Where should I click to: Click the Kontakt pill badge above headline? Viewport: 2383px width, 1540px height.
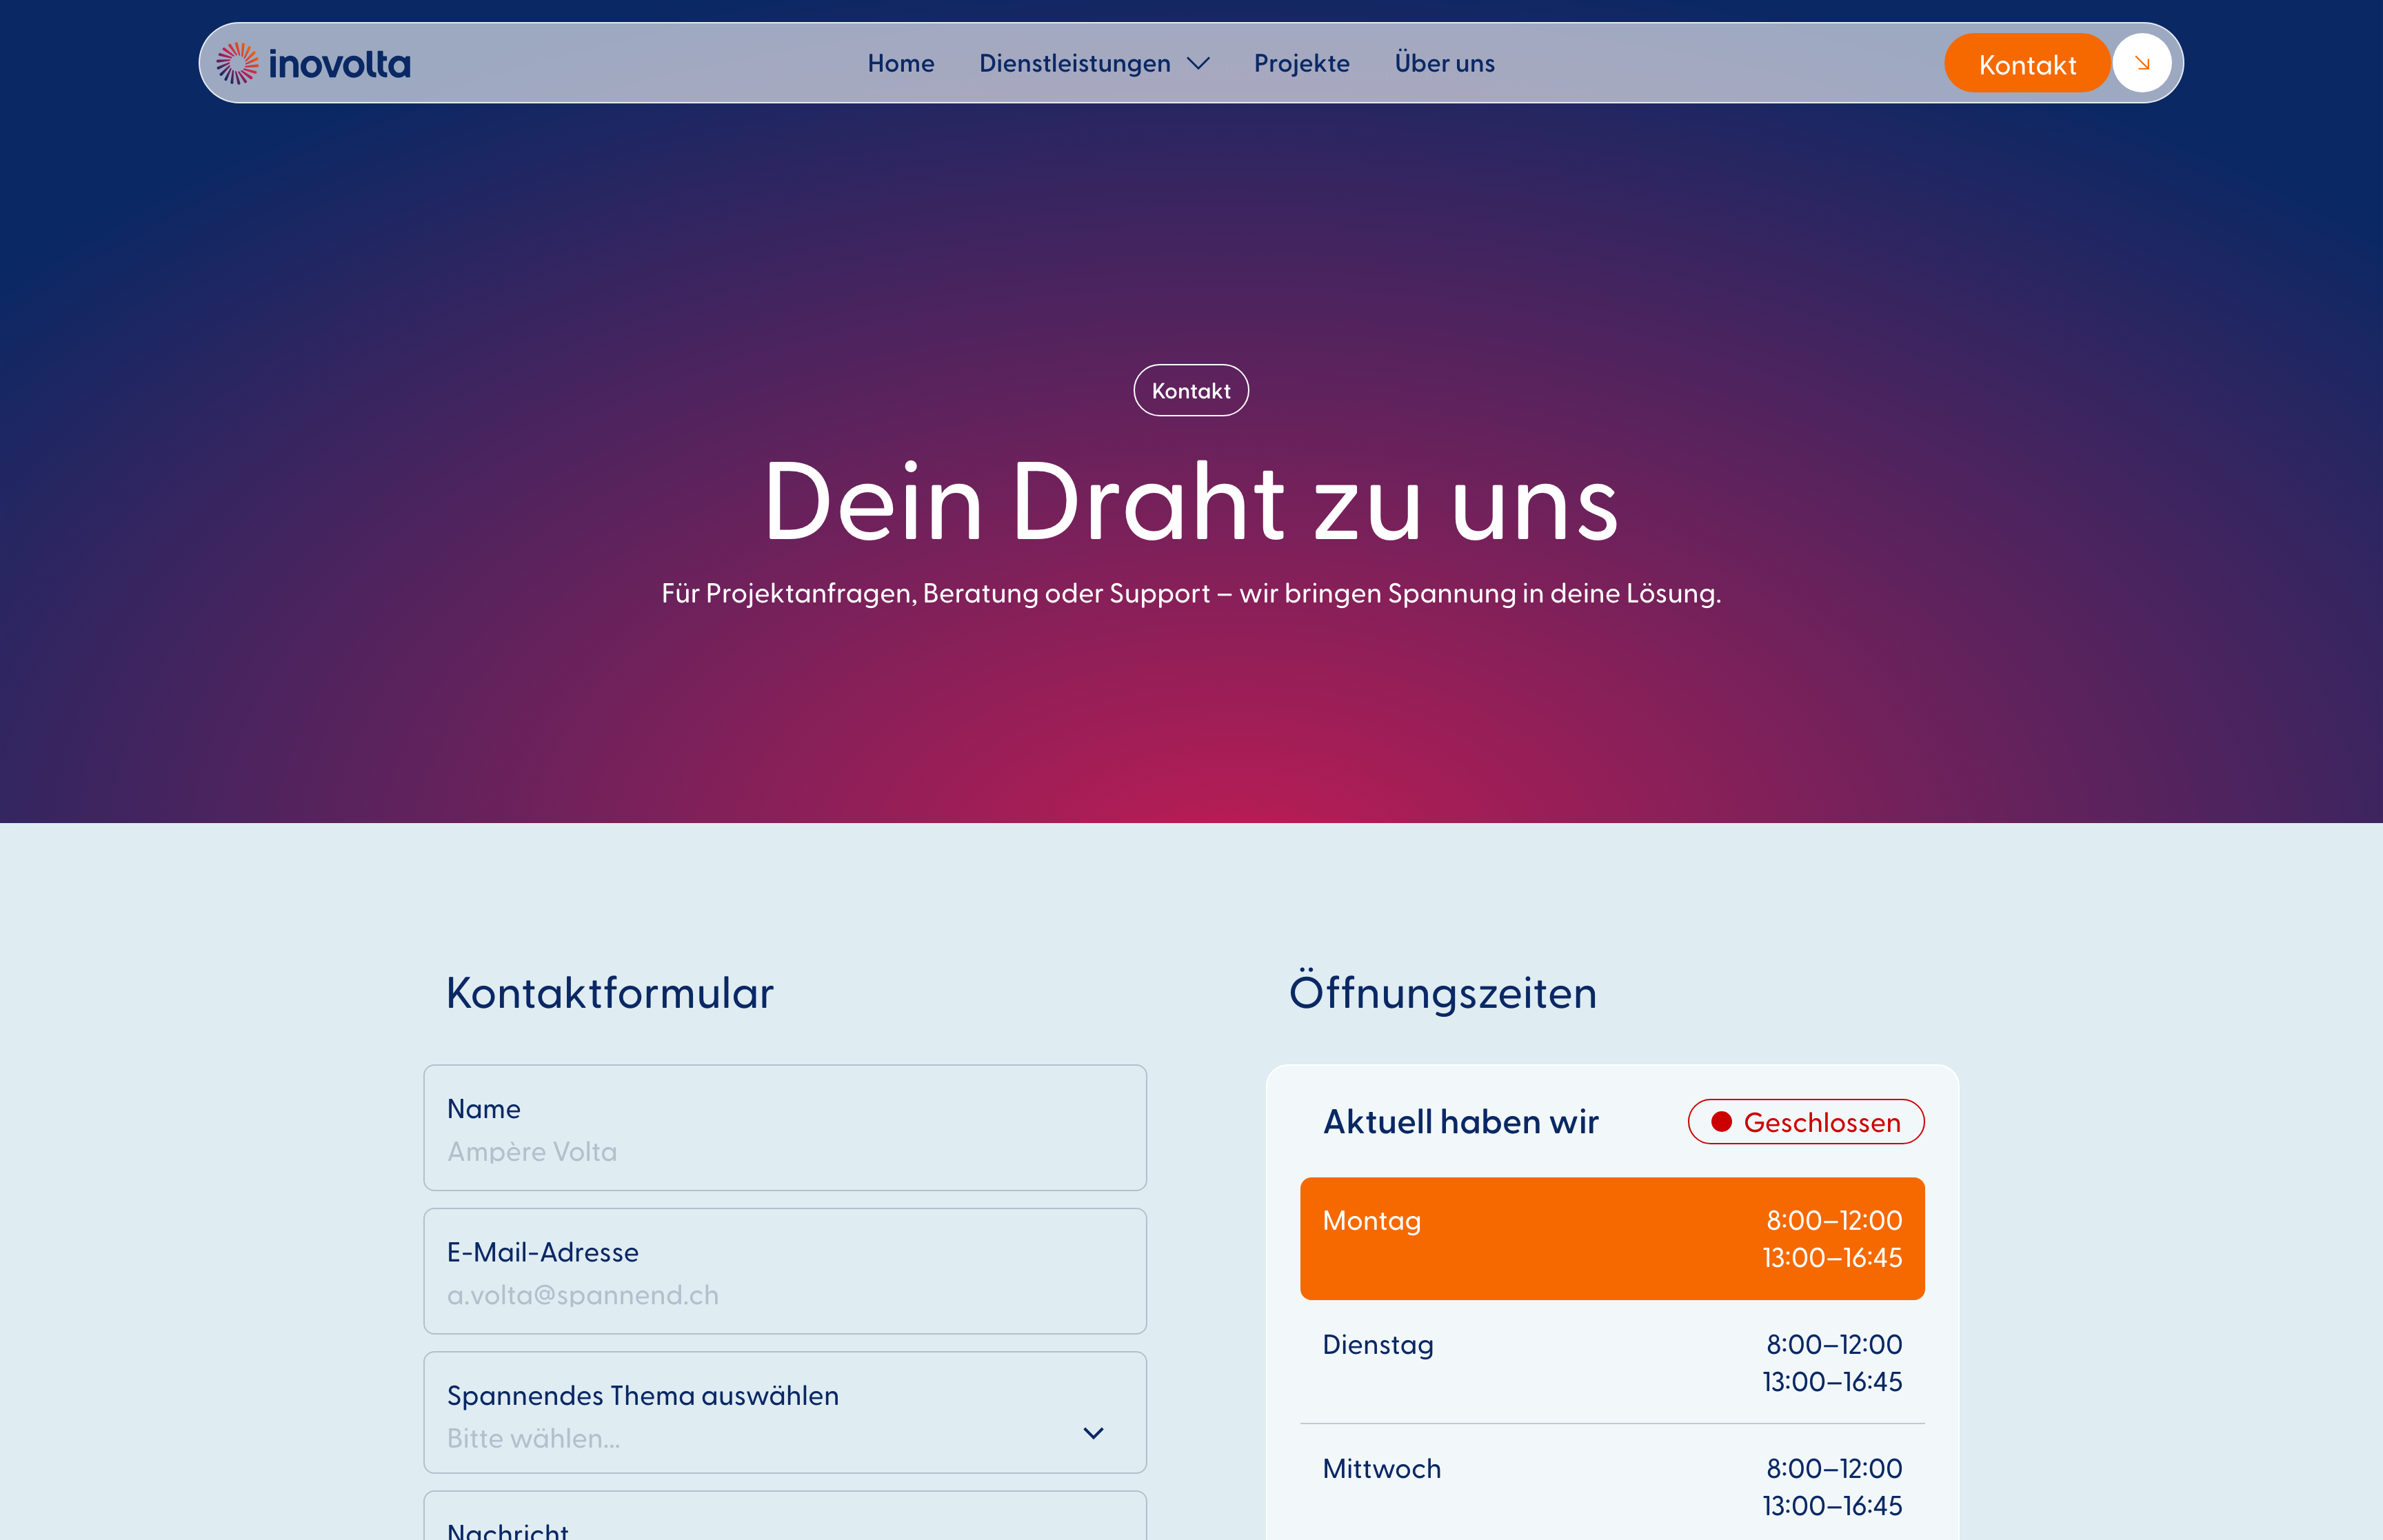(x=1190, y=391)
